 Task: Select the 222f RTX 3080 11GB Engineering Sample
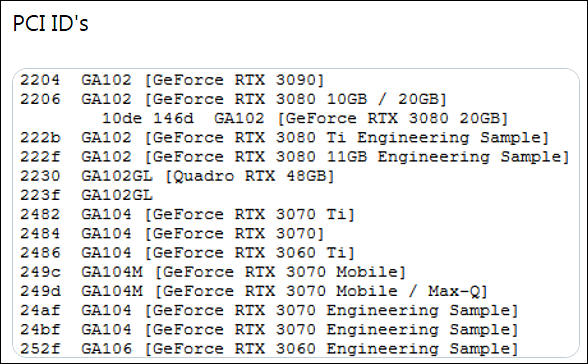point(295,157)
